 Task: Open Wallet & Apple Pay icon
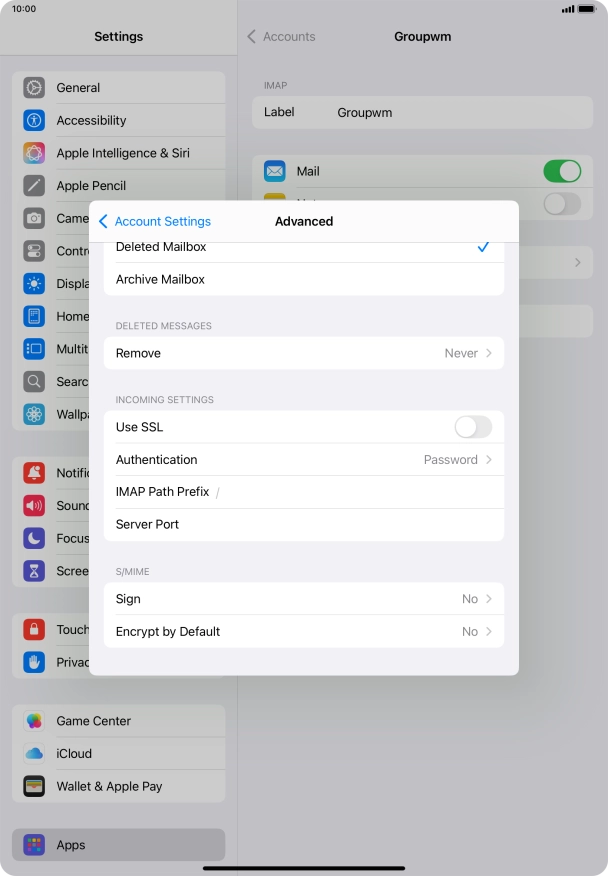click(35, 786)
